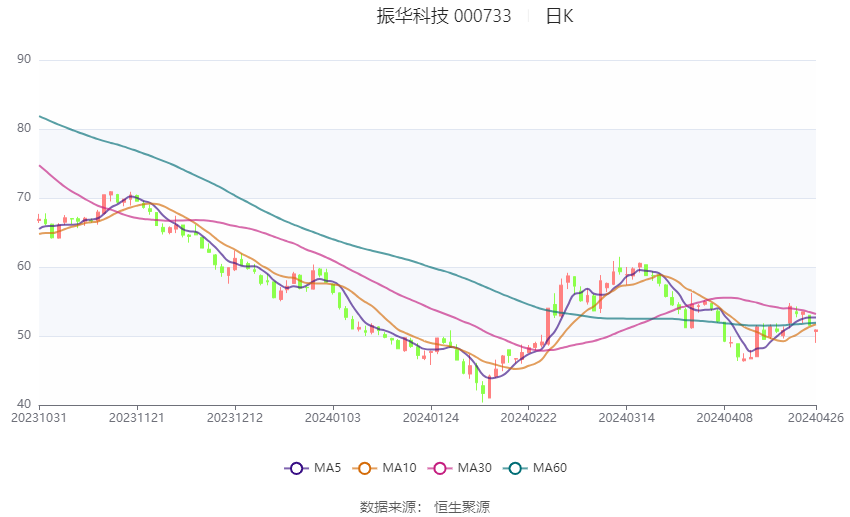Click the 40 y-axis value label

point(24,404)
